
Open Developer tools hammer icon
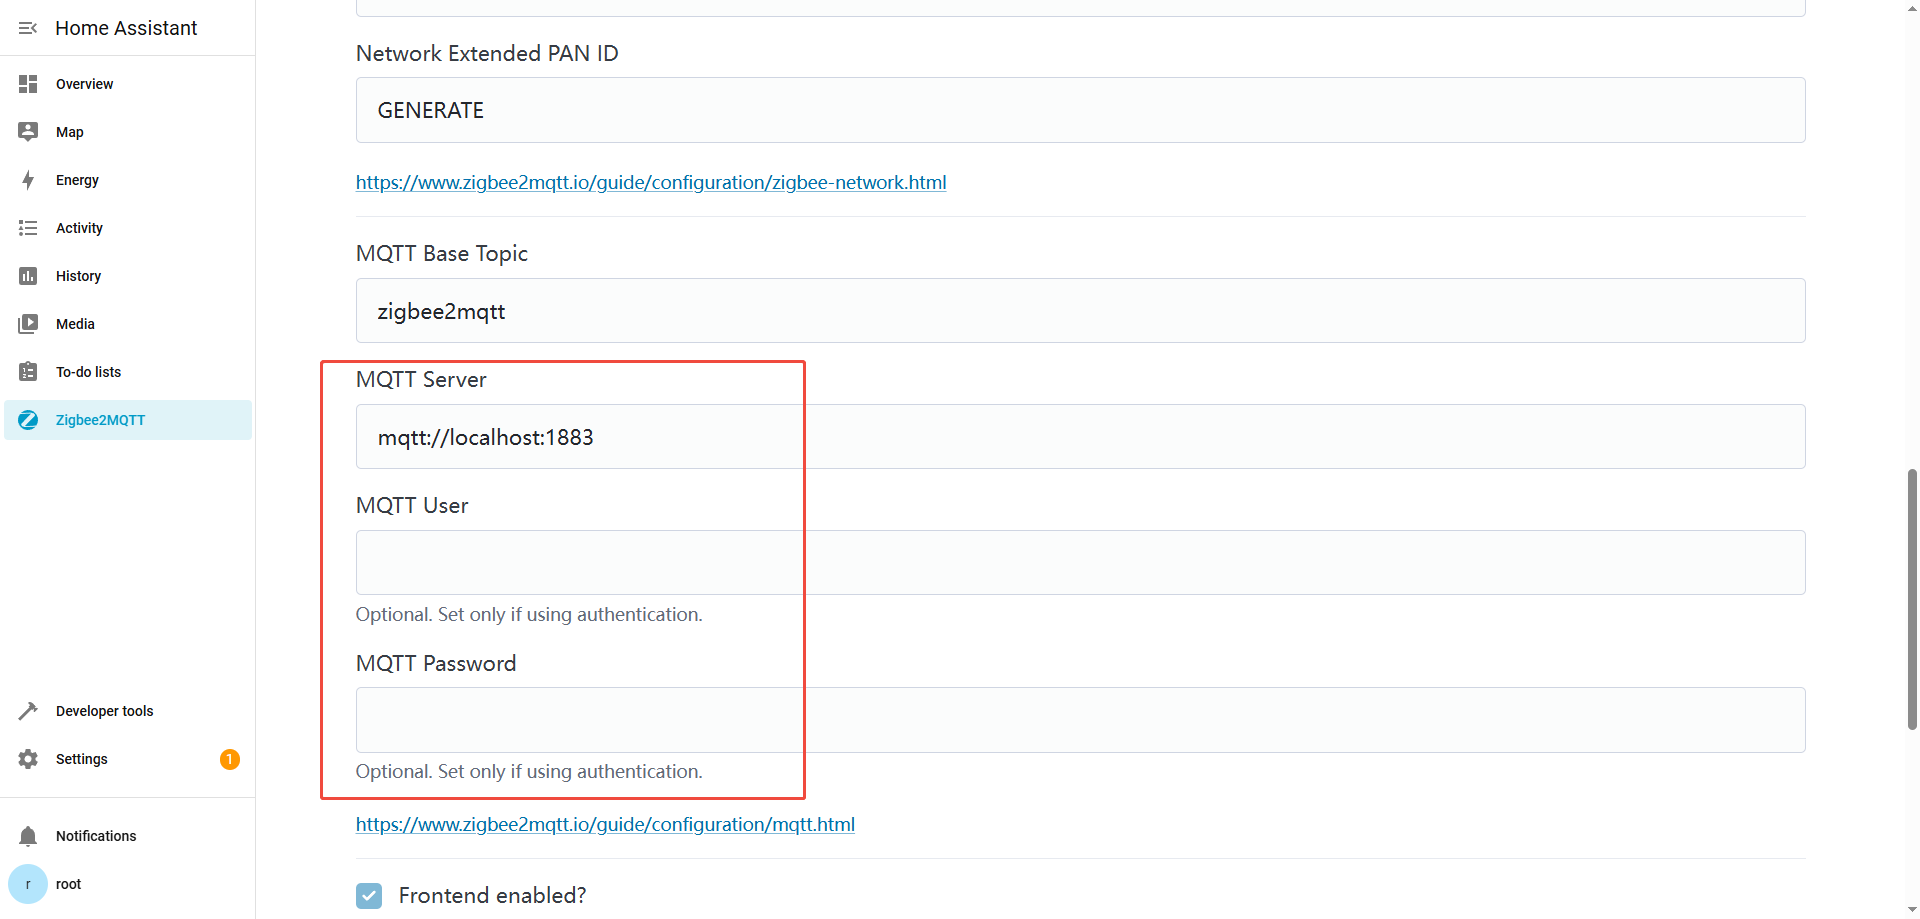point(28,711)
